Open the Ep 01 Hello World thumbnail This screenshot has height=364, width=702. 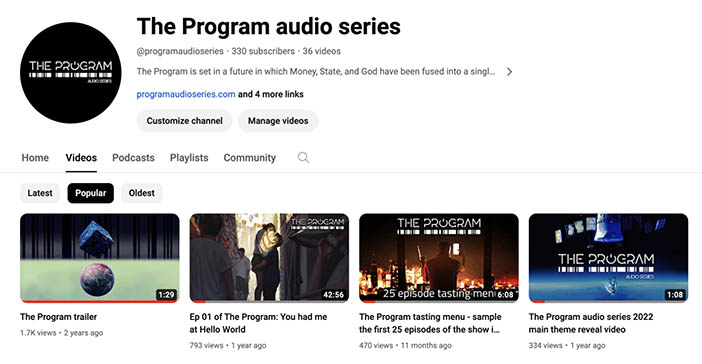(269, 258)
